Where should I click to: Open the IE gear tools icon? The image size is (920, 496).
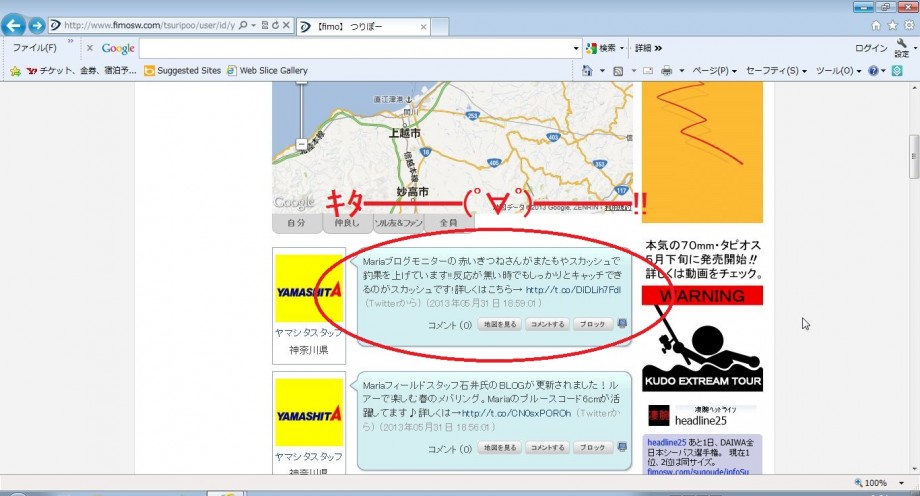pyautogui.click(x=909, y=25)
